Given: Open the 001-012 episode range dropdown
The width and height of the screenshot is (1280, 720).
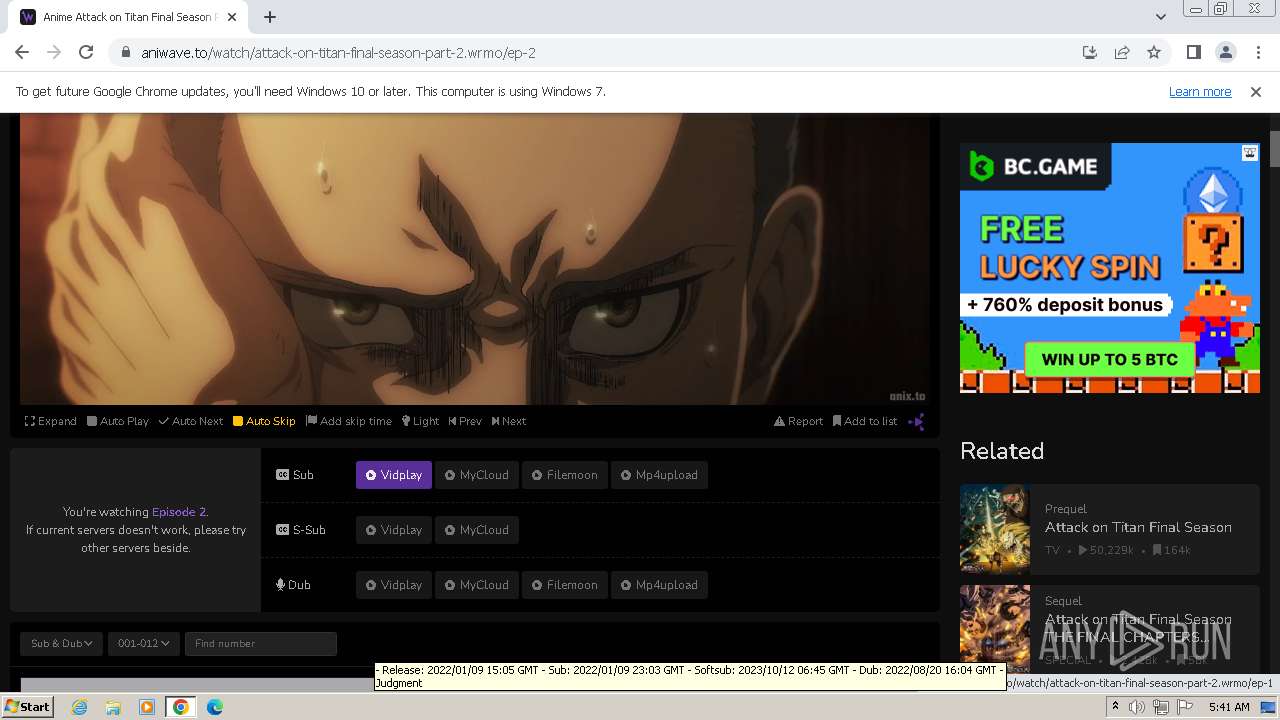Looking at the screenshot, I should coord(143,643).
